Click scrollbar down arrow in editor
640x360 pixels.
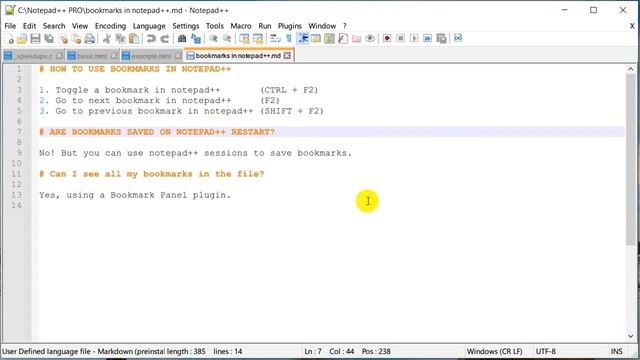[631, 336]
